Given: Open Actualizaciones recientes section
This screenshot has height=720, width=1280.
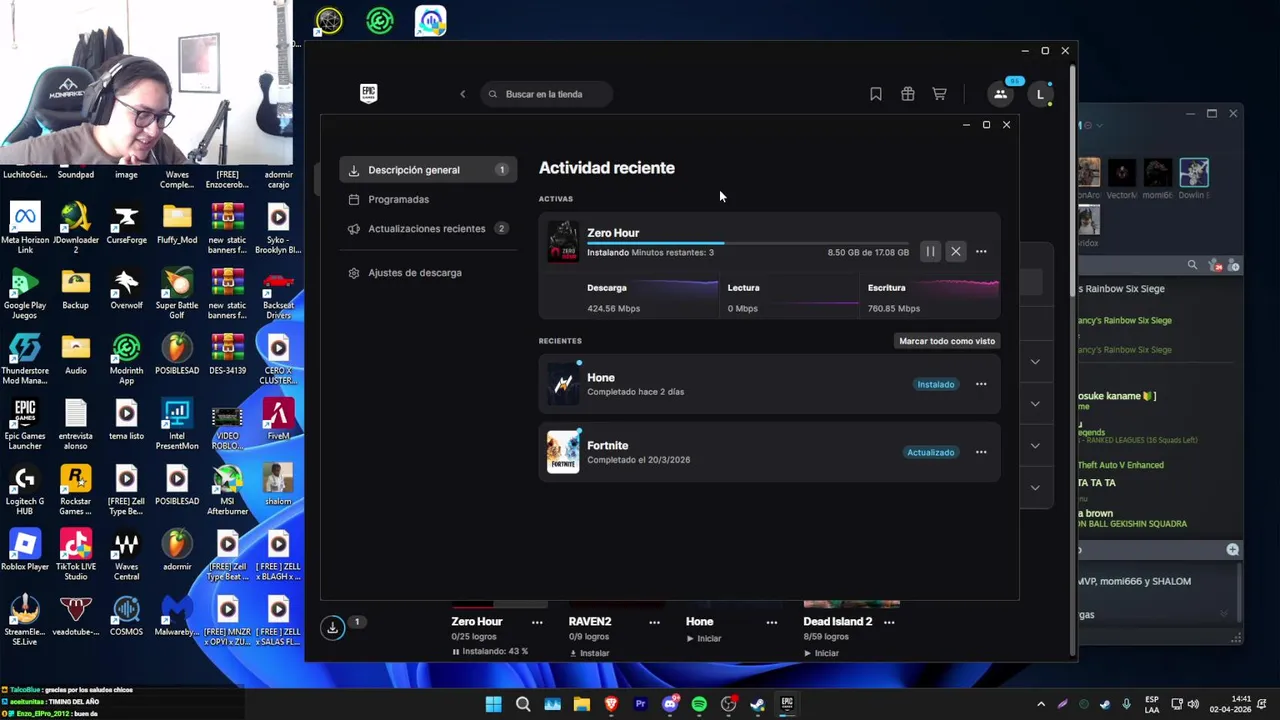Looking at the screenshot, I should coord(428,229).
